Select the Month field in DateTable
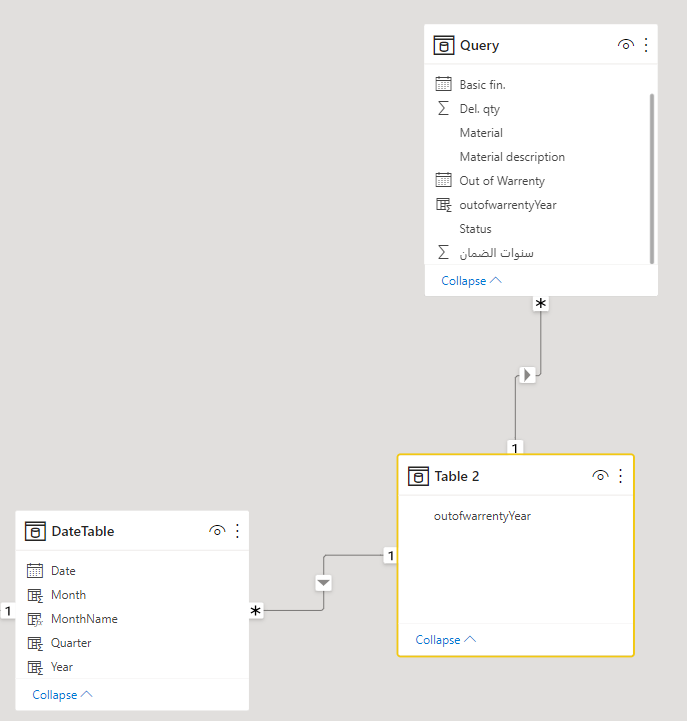This screenshot has width=687, height=721. (68, 595)
